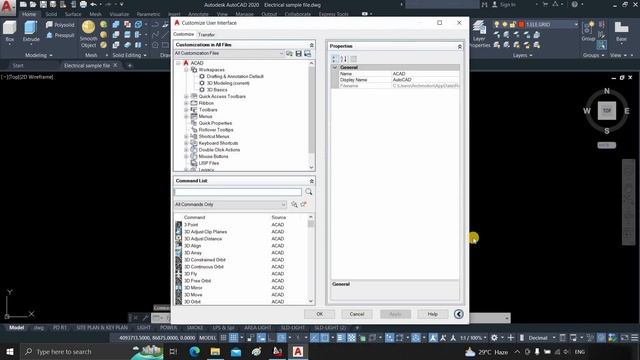The width and height of the screenshot is (640, 360).
Task: Select the Smooth Object mesh tool
Action: (88, 34)
